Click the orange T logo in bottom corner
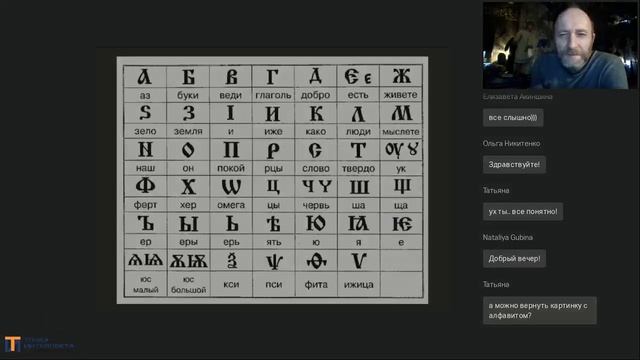The image size is (640, 360). (x=13, y=344)
